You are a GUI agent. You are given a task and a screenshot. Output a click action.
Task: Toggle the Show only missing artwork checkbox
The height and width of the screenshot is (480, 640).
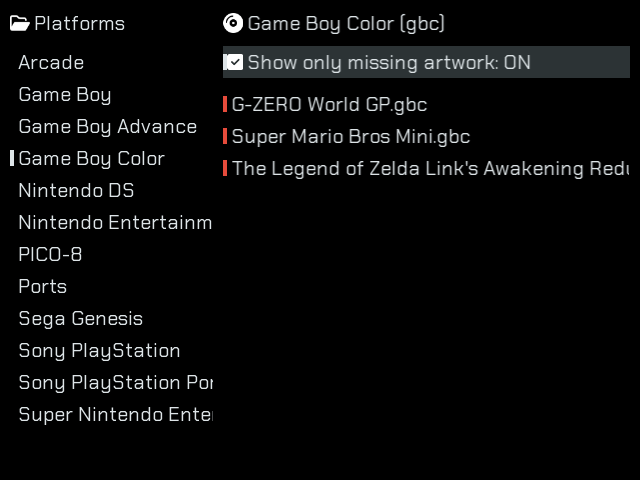click(234, 62)
